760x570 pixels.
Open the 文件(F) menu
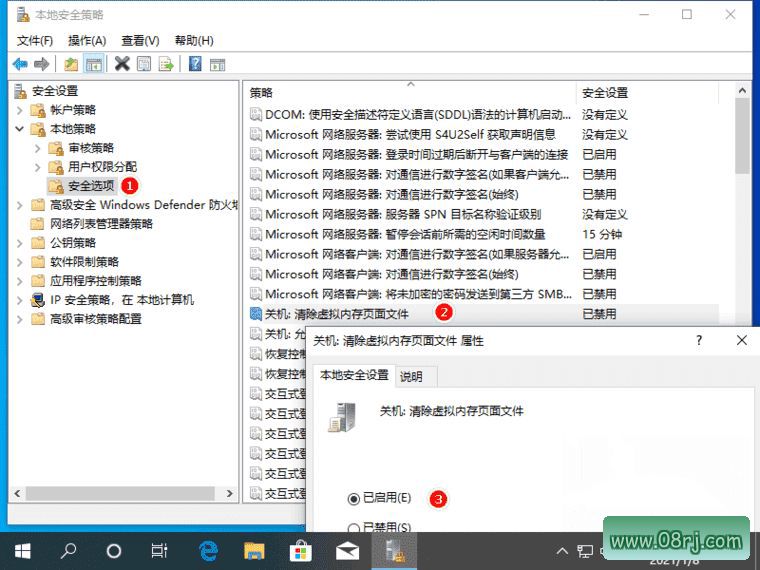pyautogui.click(x=35, y=41)
